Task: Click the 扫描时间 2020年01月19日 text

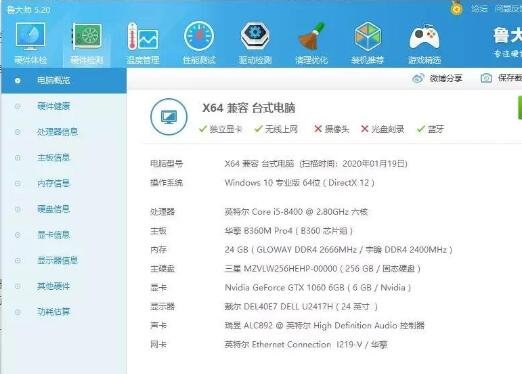Action: tap(353, 164)
